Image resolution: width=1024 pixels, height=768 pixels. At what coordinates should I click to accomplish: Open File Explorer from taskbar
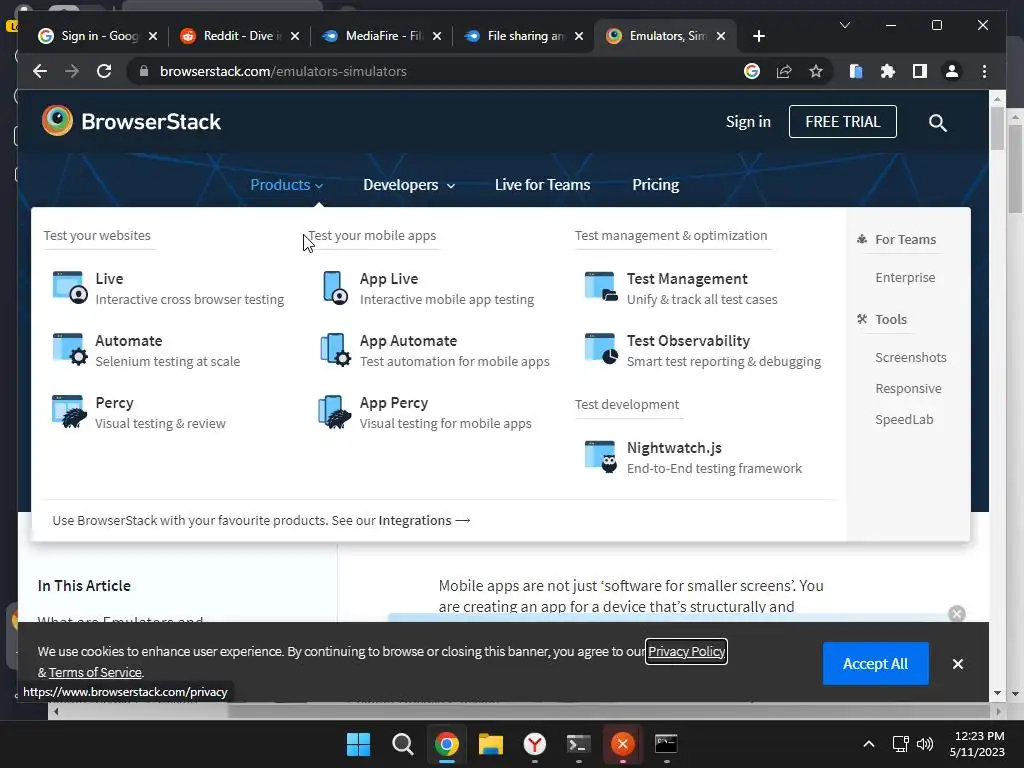pyautogui.click(x=490, y=744)
